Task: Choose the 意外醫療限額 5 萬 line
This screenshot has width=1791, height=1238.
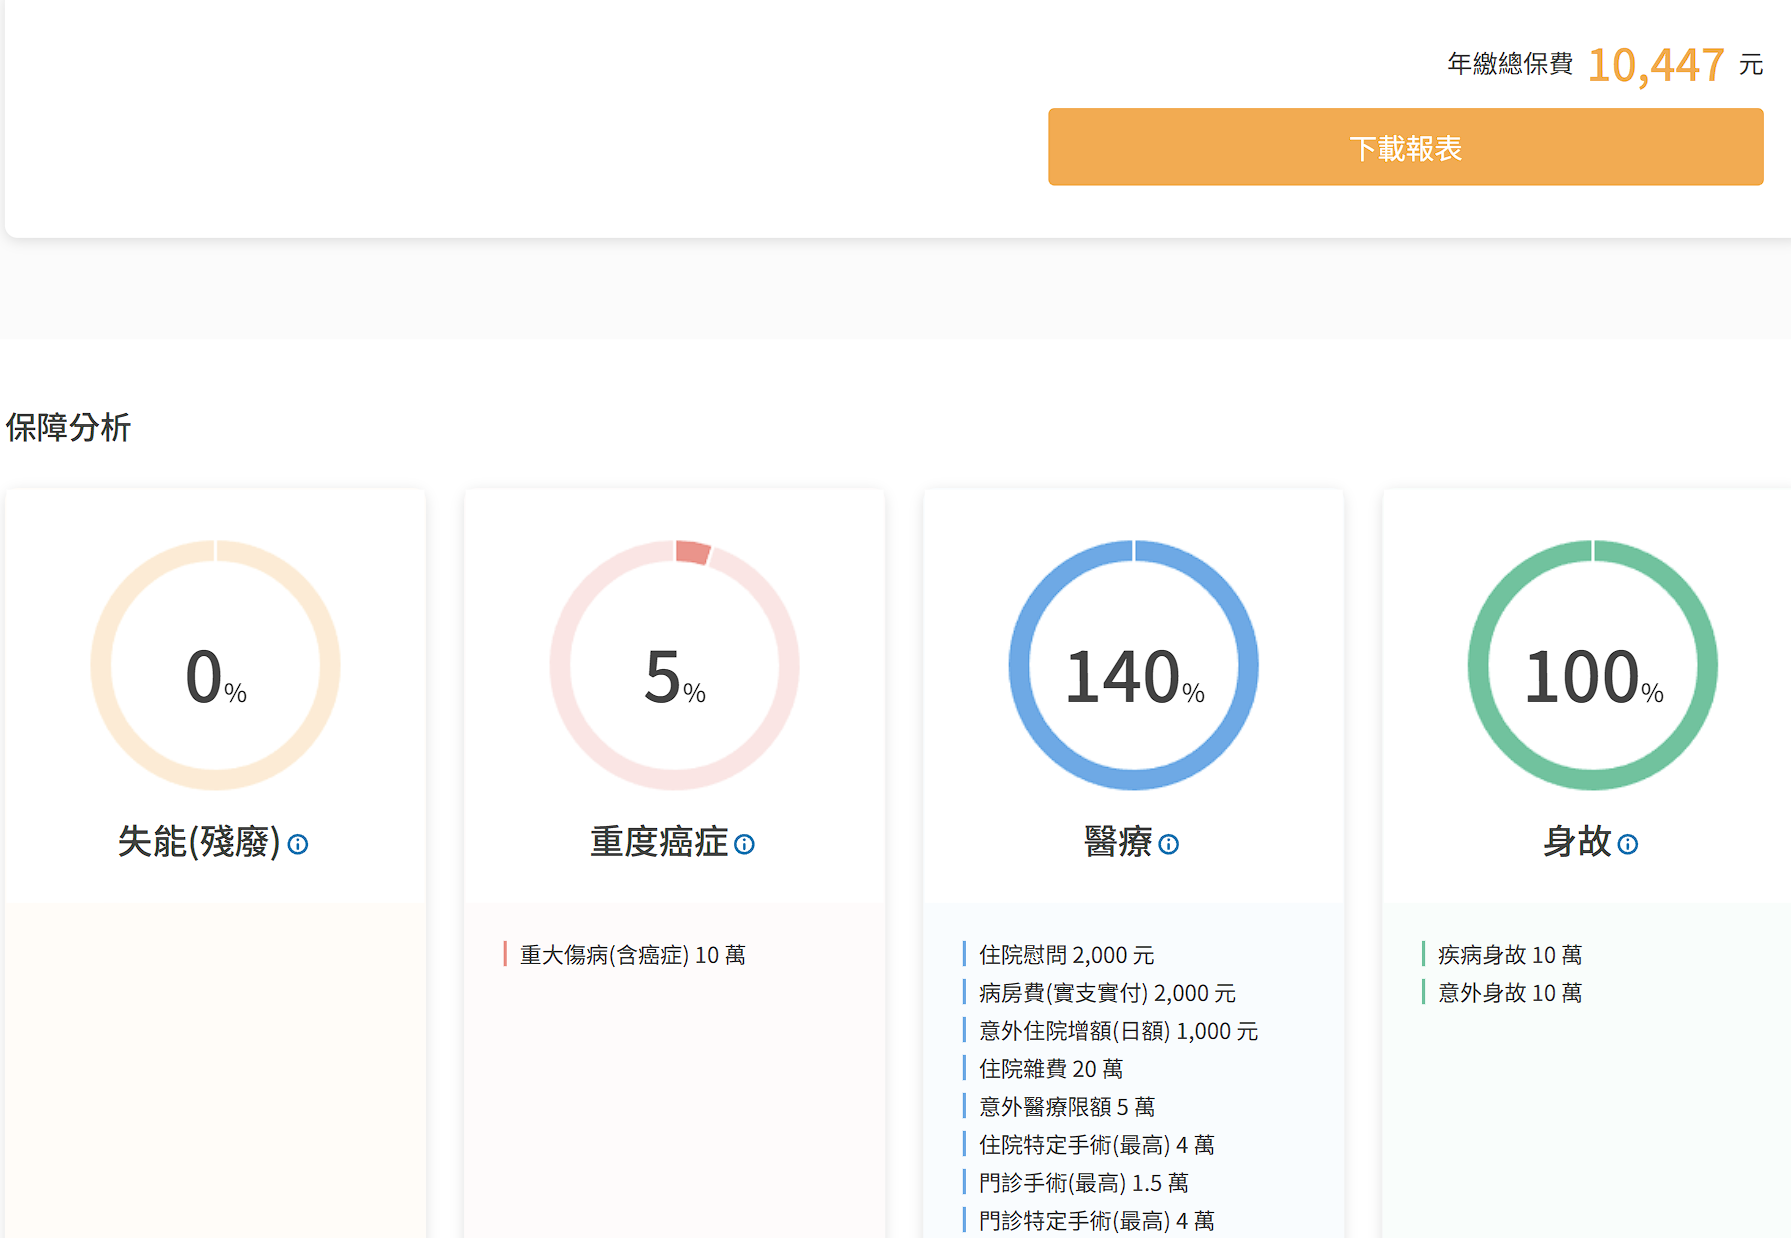Action: tap(1066, 1107)
